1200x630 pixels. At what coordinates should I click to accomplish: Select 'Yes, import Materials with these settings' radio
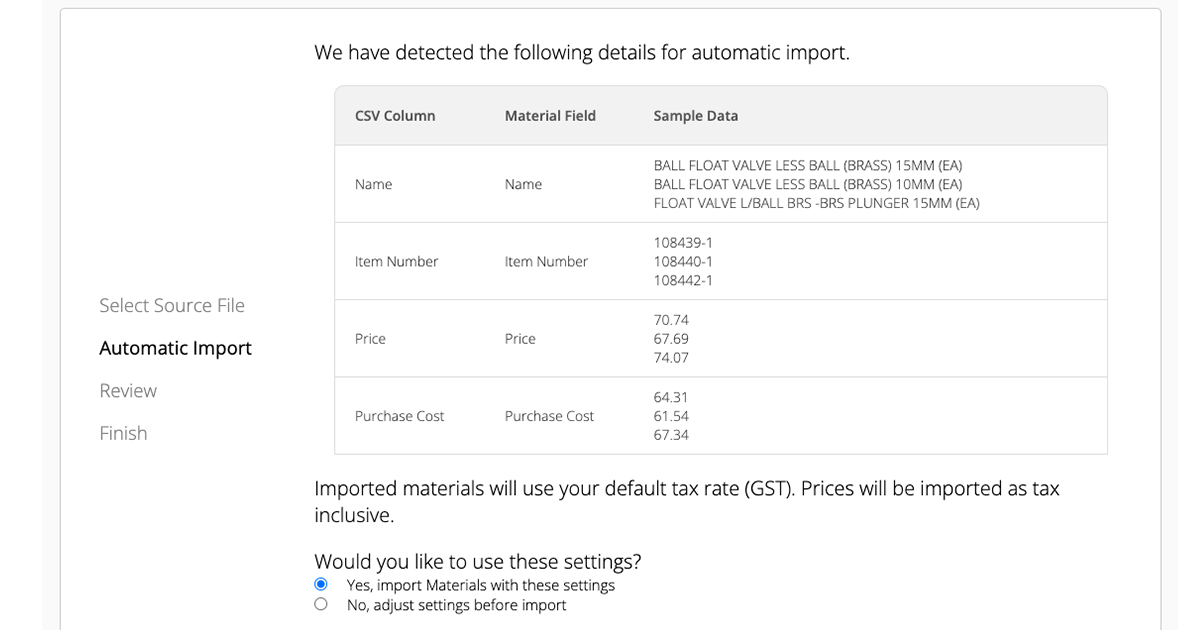click(x=321, y=585)
